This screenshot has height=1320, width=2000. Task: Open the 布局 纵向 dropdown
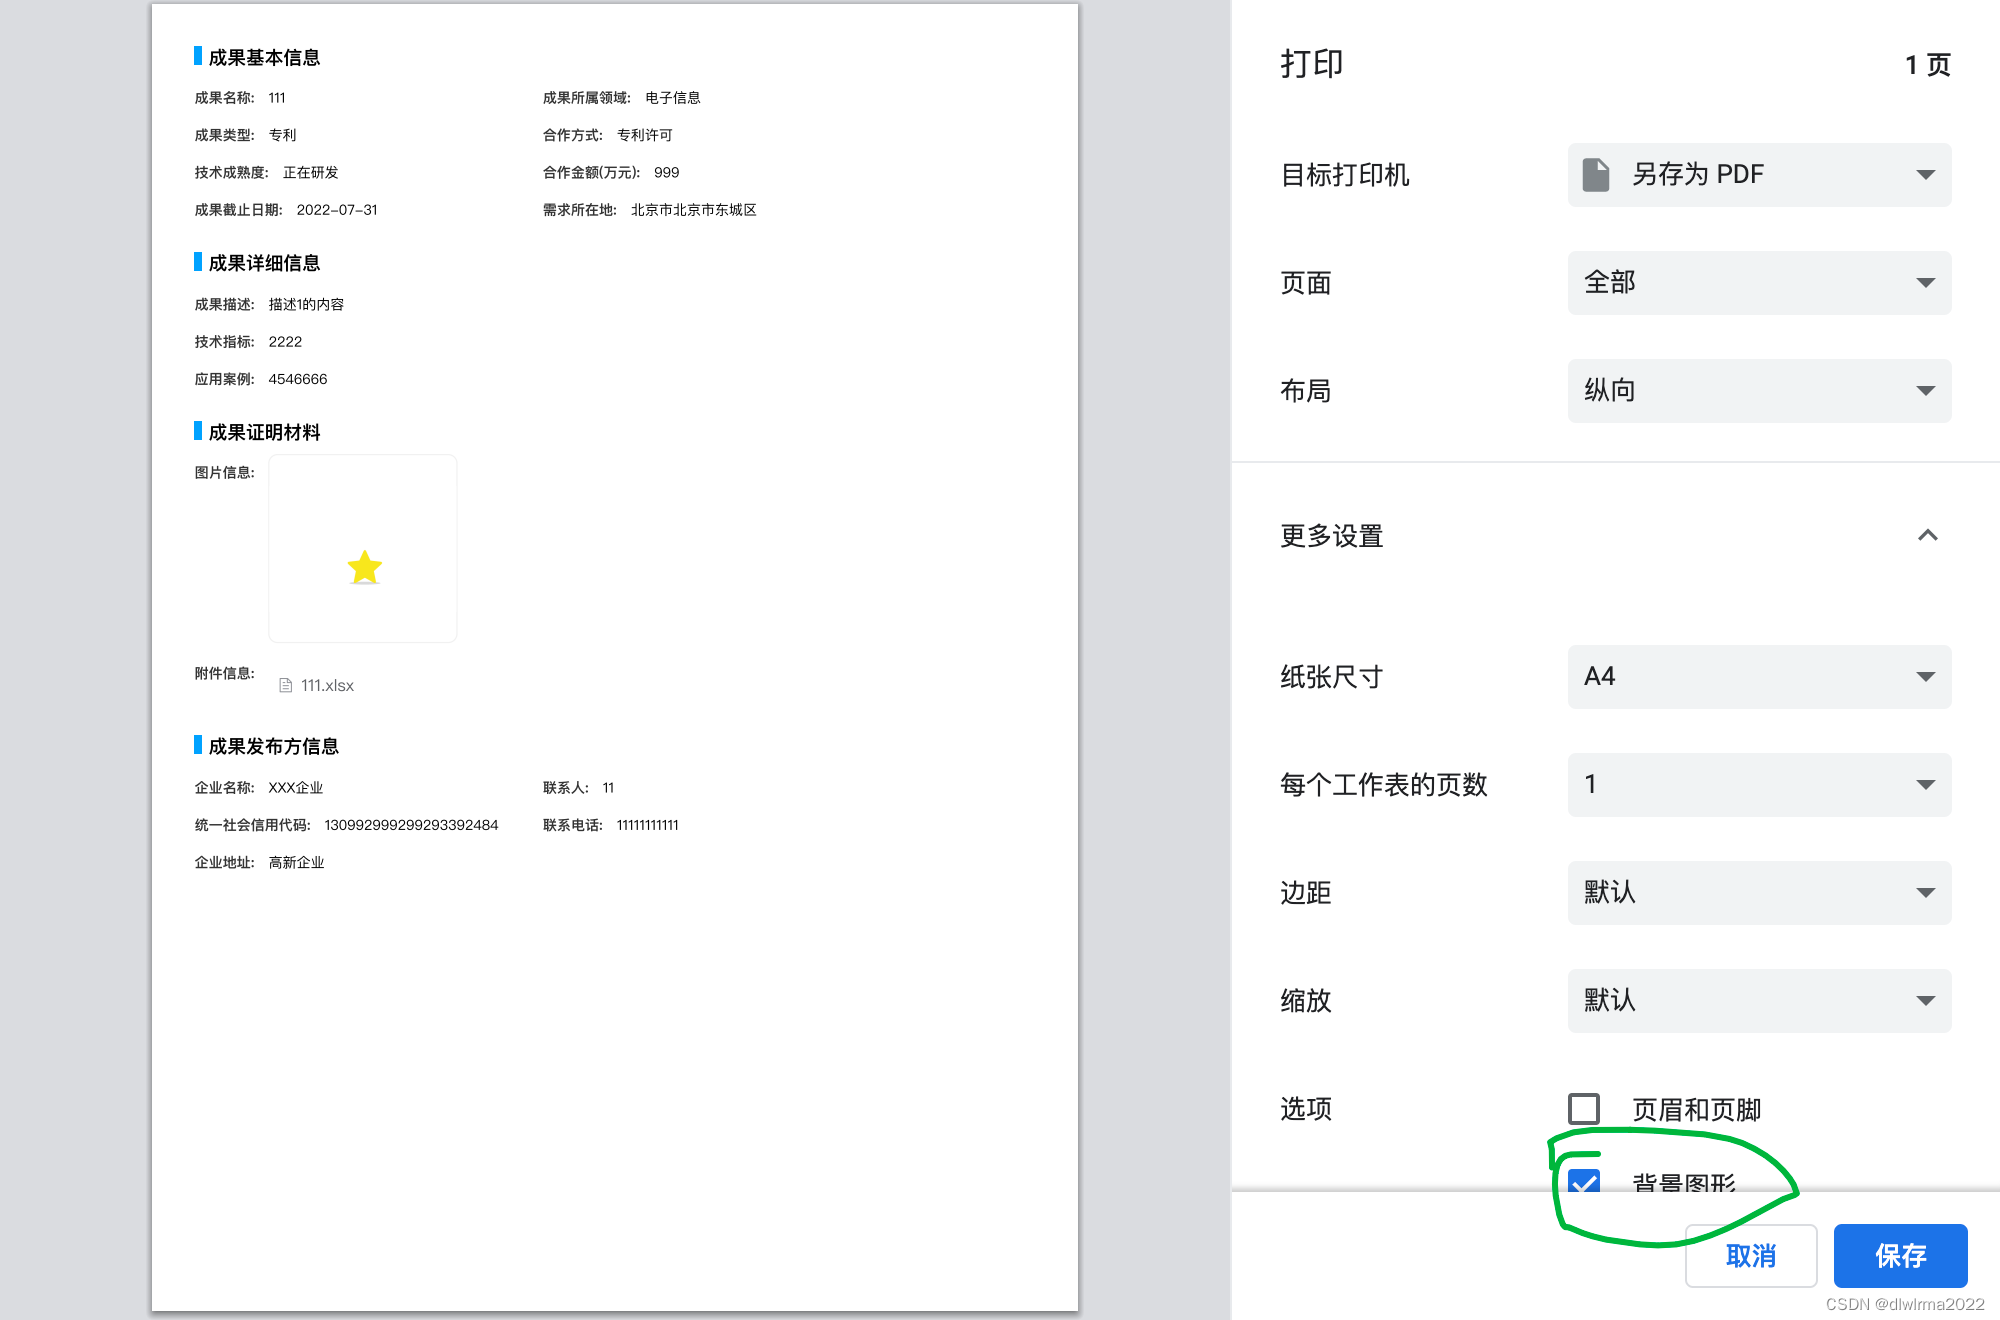click(x=1759, y=391)
